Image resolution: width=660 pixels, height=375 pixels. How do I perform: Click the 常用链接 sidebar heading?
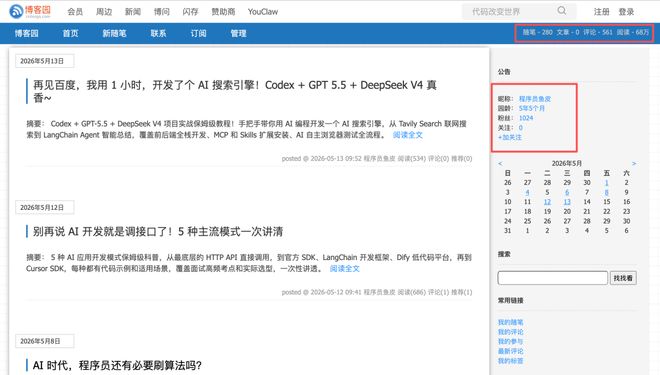point(510,301)
